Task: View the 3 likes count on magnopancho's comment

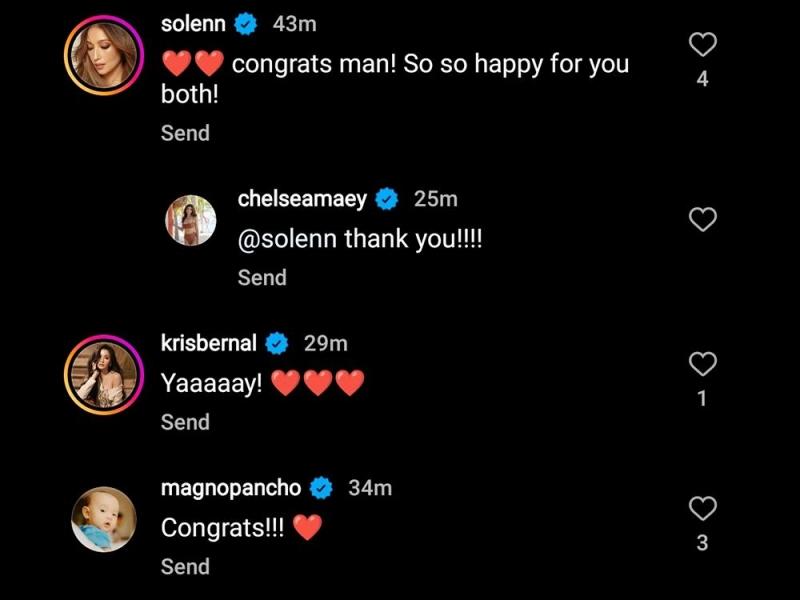Action: pyautogui.click(x=702, y=543)
